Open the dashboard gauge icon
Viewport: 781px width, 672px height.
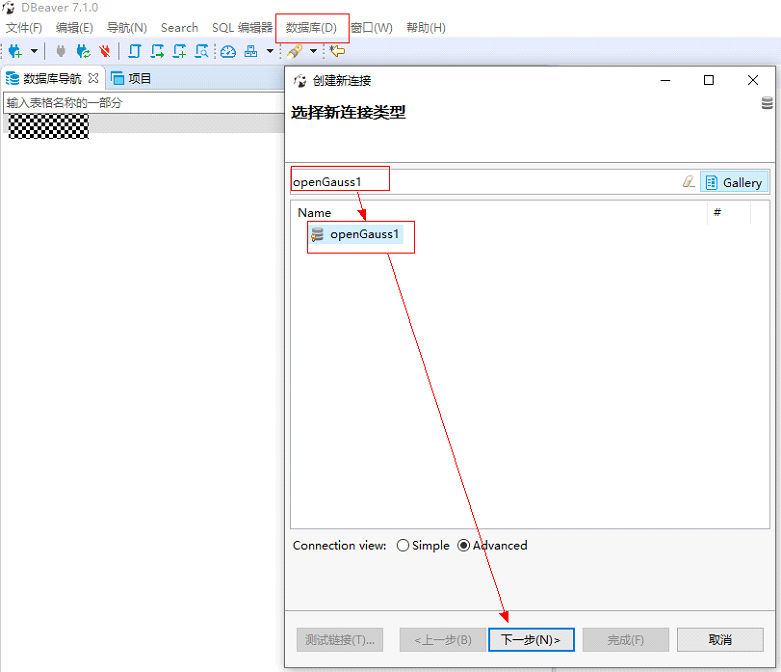tap(228, 51)
